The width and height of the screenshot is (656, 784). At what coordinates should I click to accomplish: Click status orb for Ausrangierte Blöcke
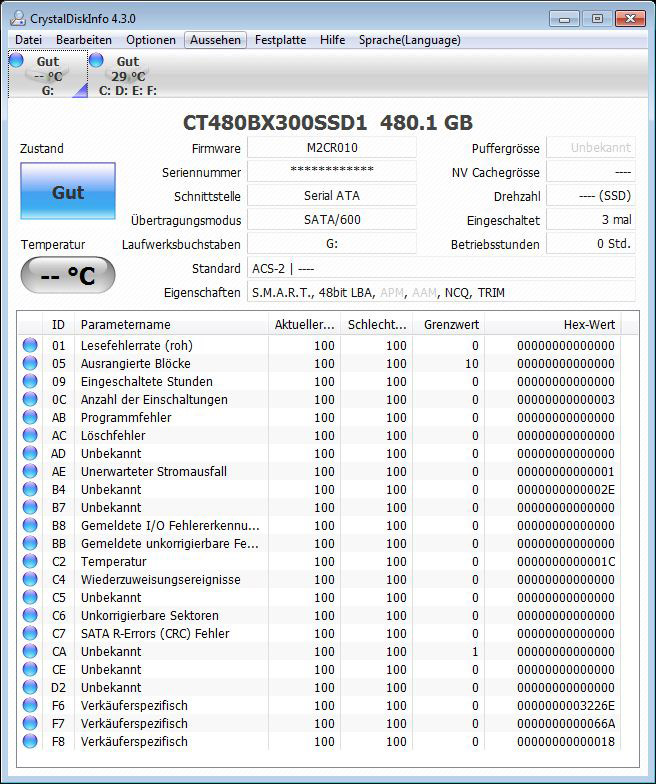click(30, 363)
